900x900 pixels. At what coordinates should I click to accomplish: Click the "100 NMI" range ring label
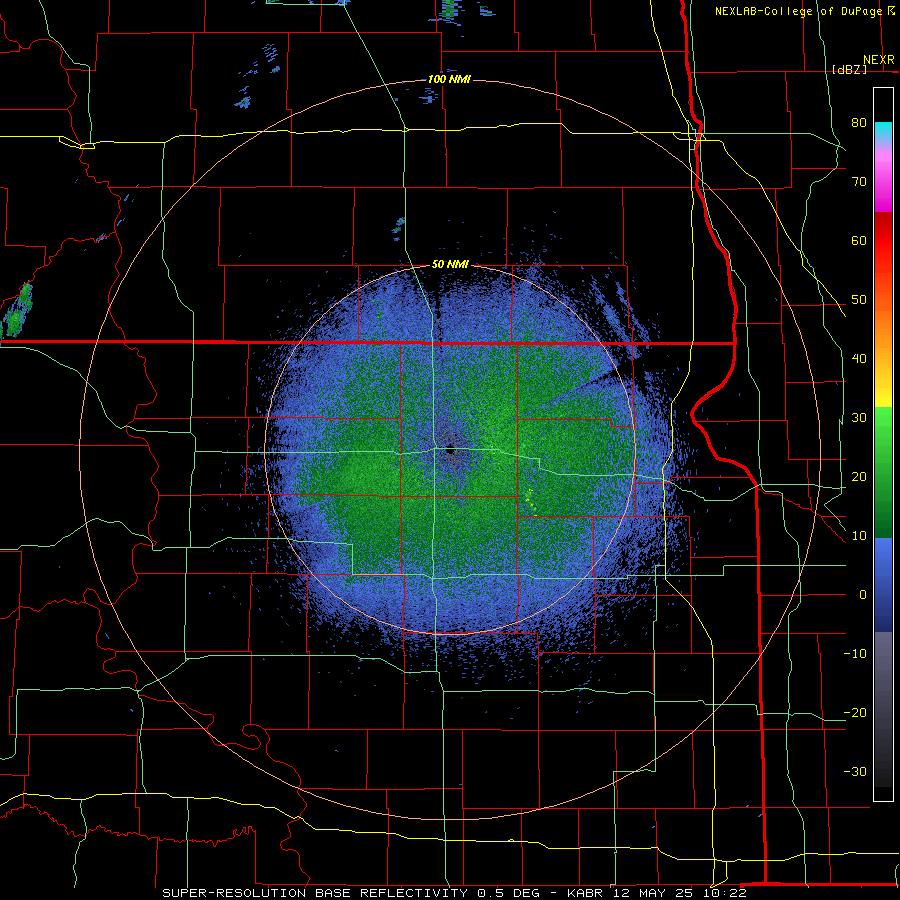pyautogui.click(x=449, y=79)
